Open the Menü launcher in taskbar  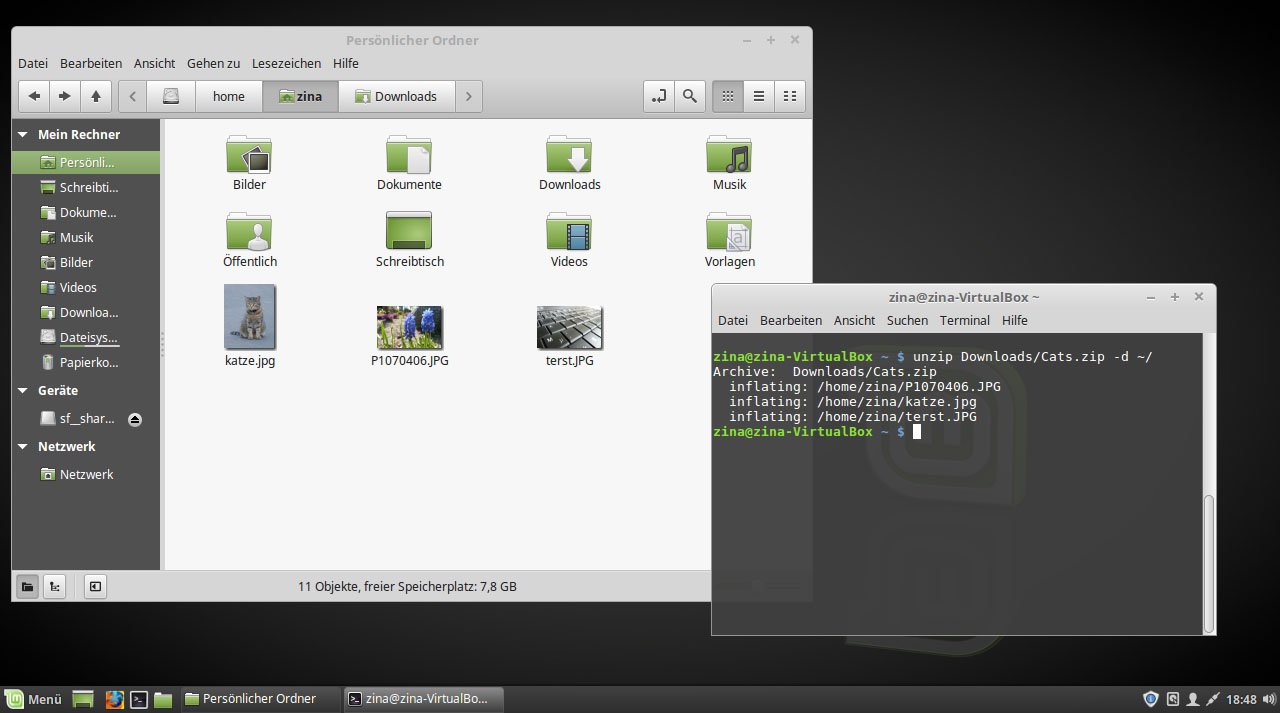[x=34, y=698]
